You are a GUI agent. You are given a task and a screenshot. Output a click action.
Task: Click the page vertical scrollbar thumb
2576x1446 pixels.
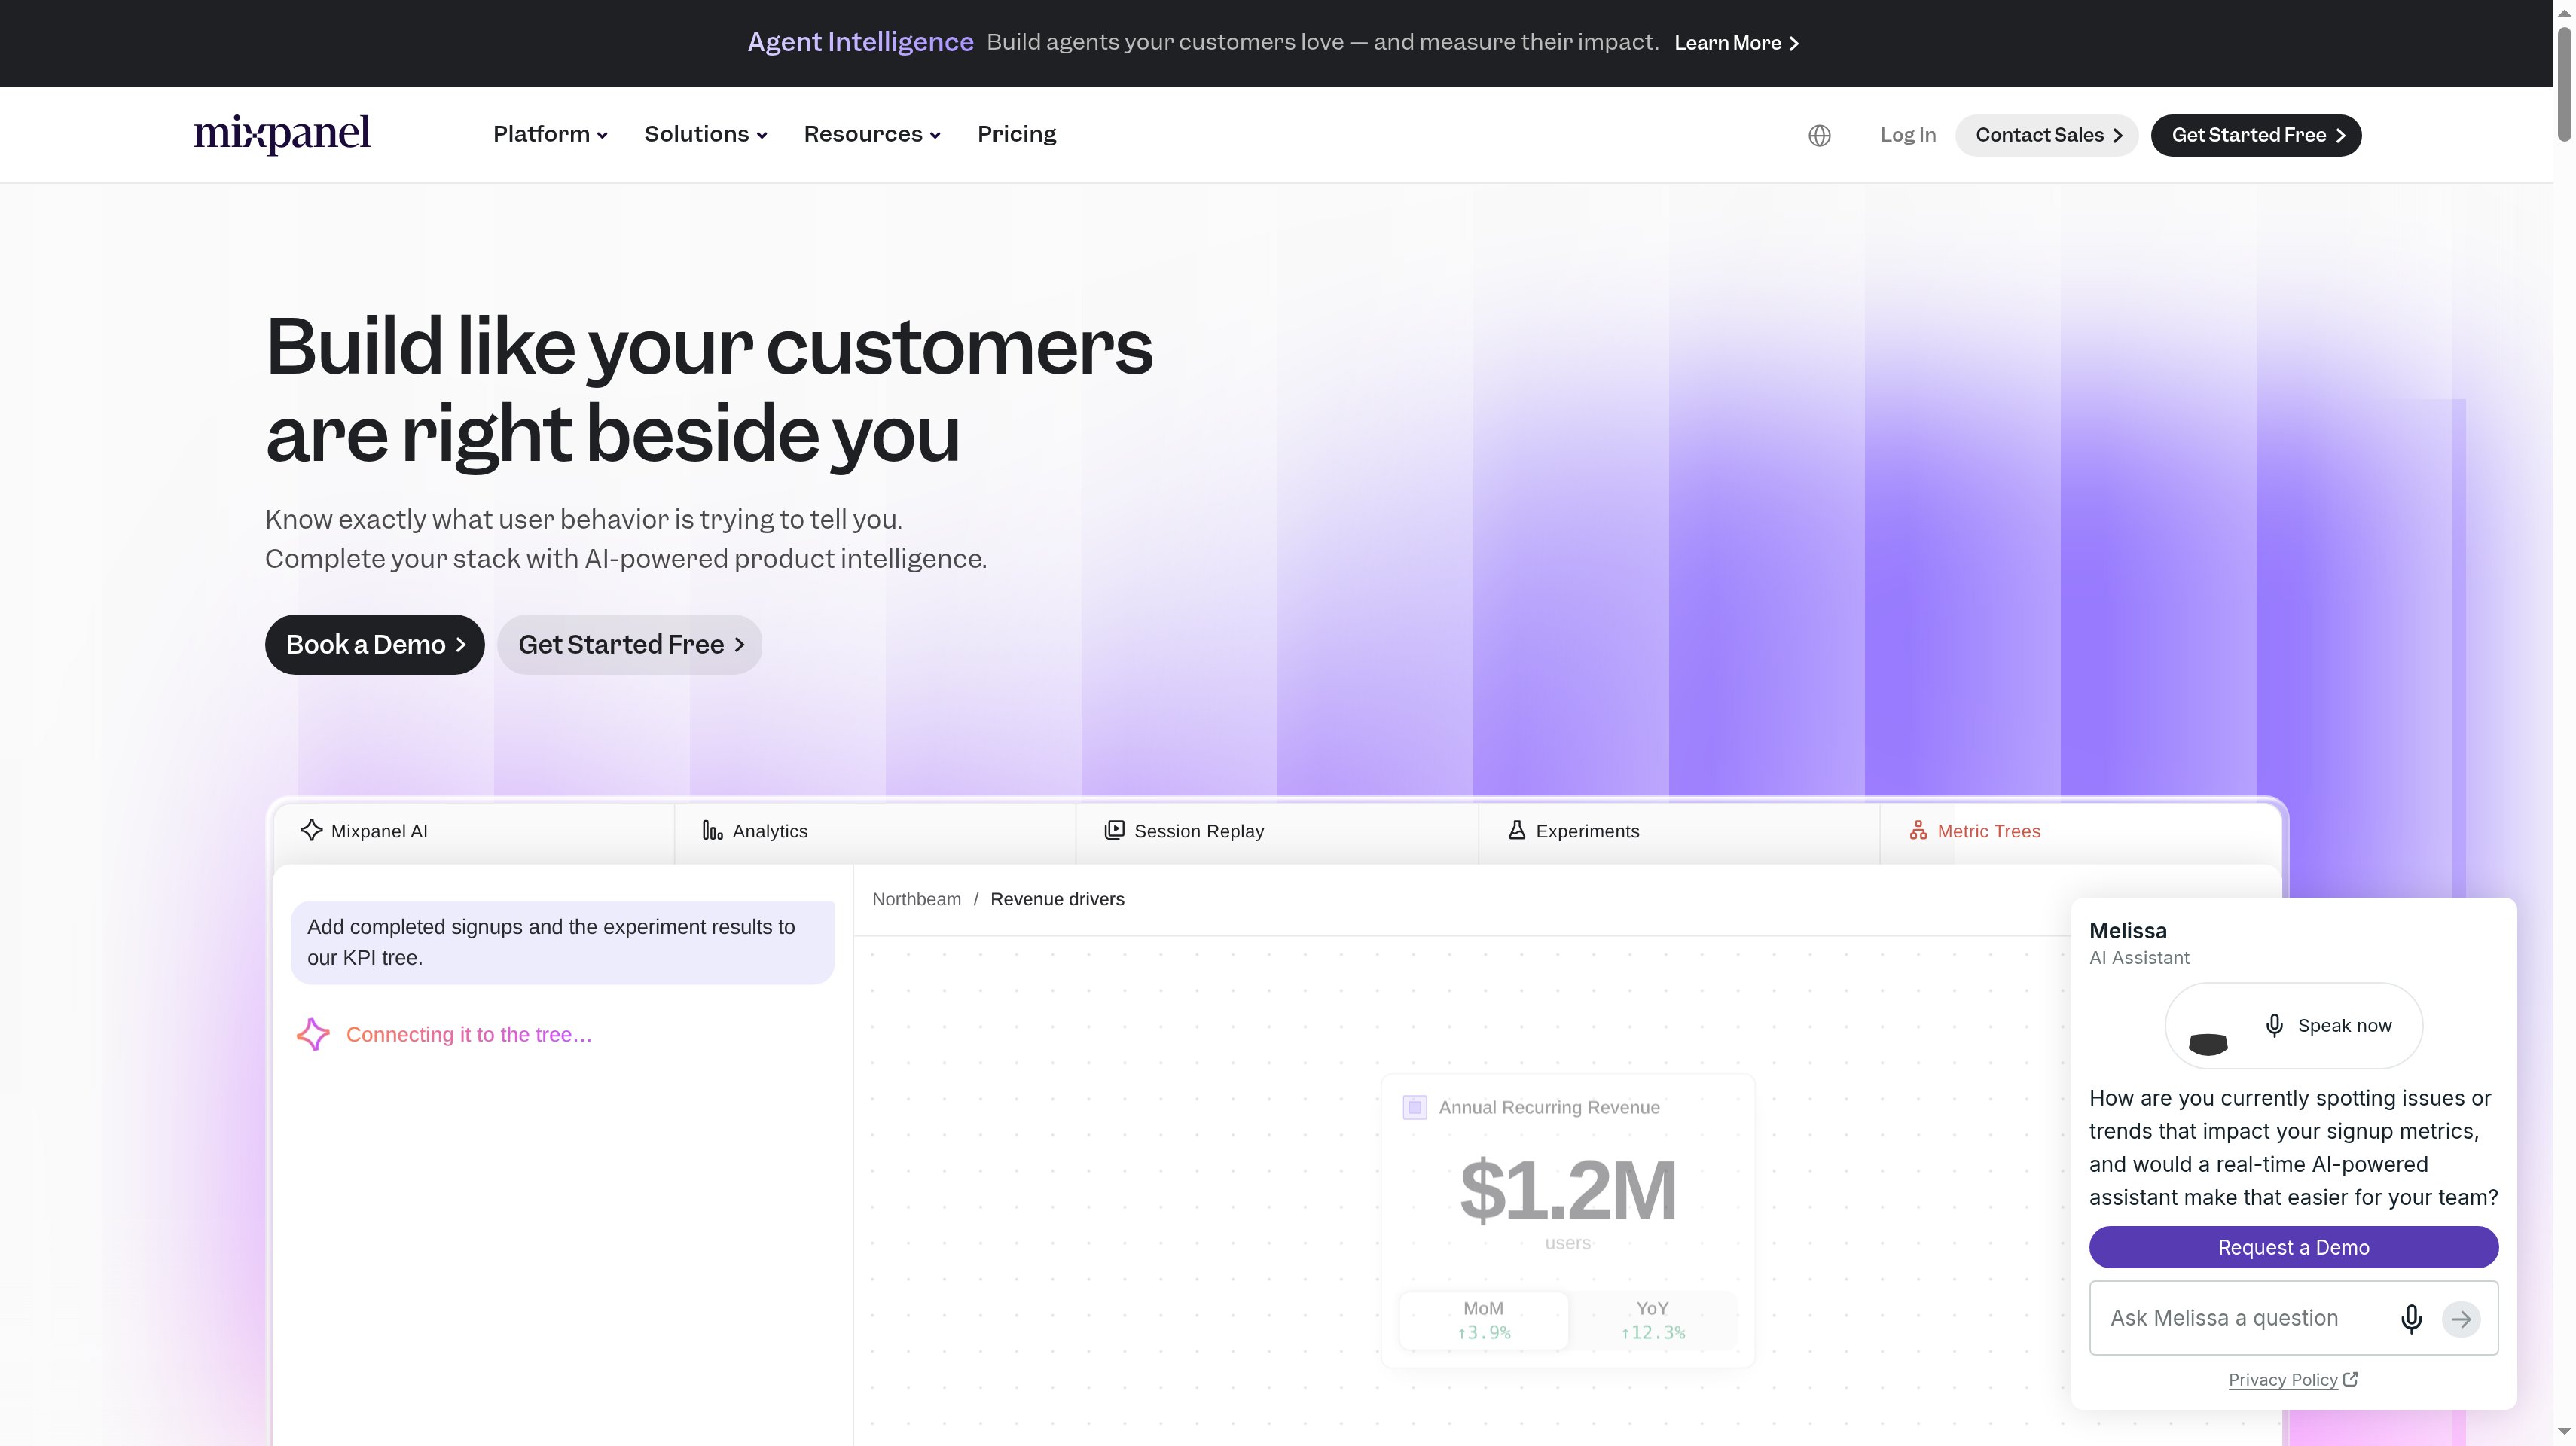click(x=2564, y=85)
